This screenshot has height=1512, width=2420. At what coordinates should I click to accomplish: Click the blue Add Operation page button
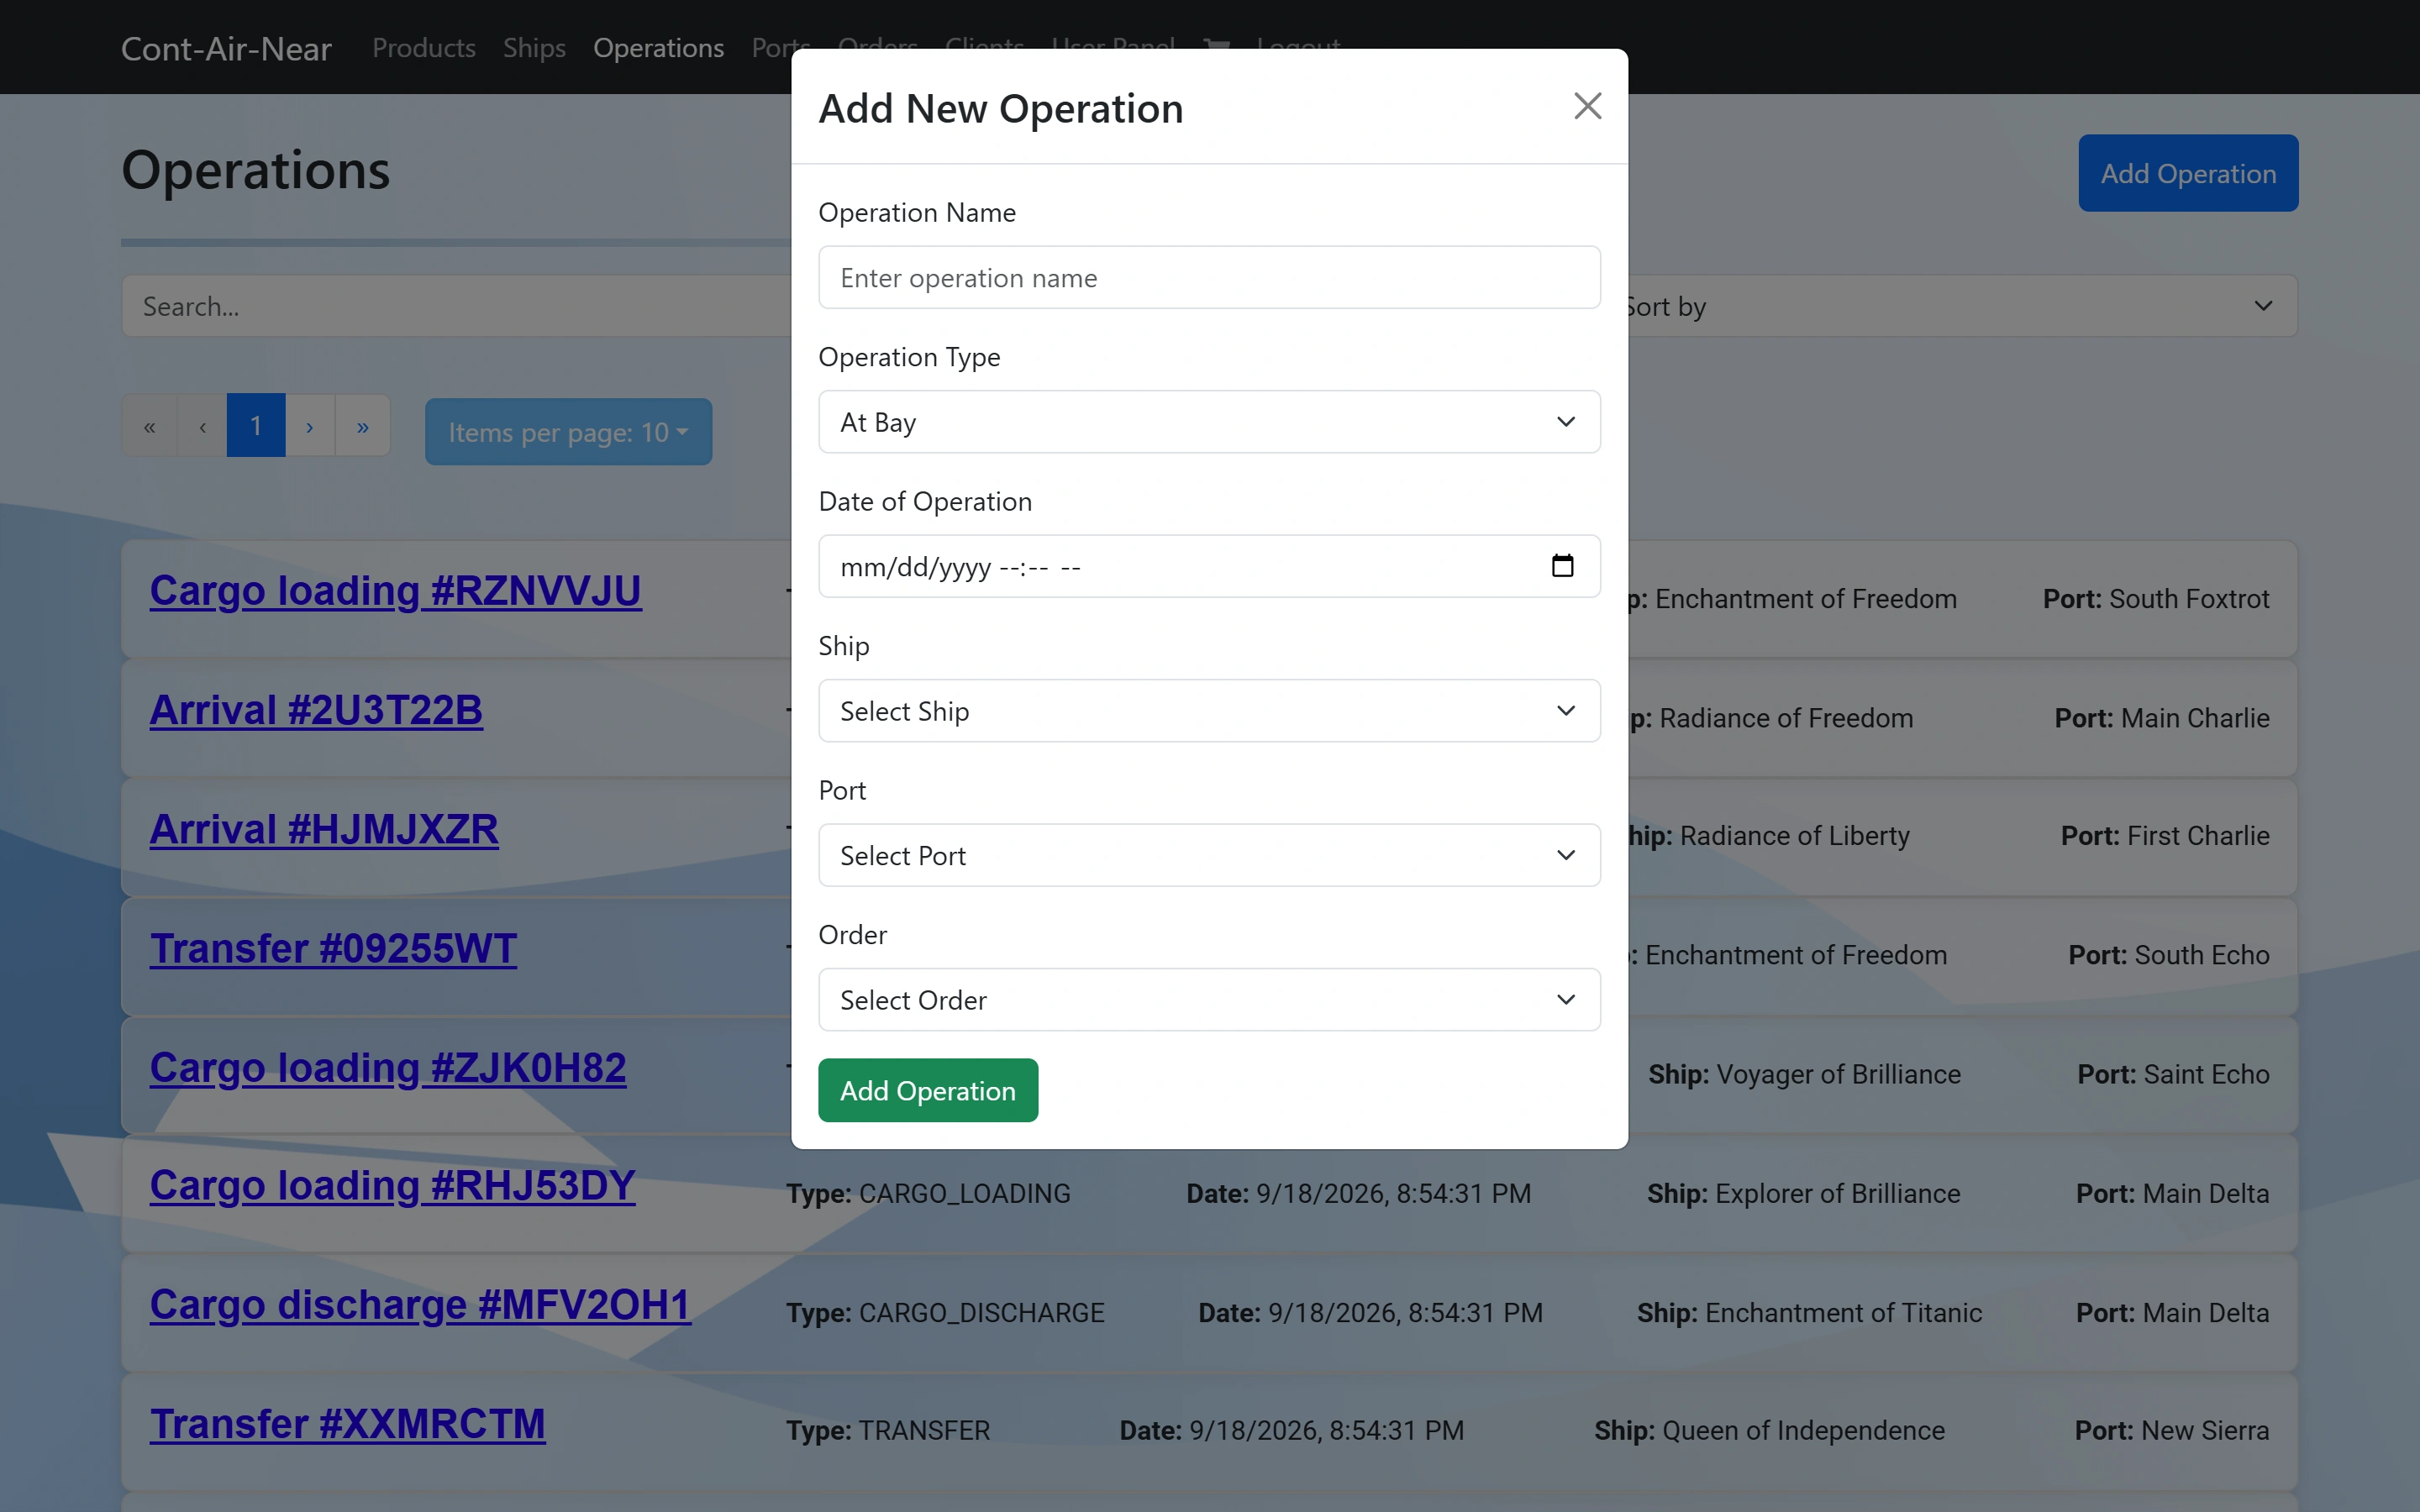2188,173
